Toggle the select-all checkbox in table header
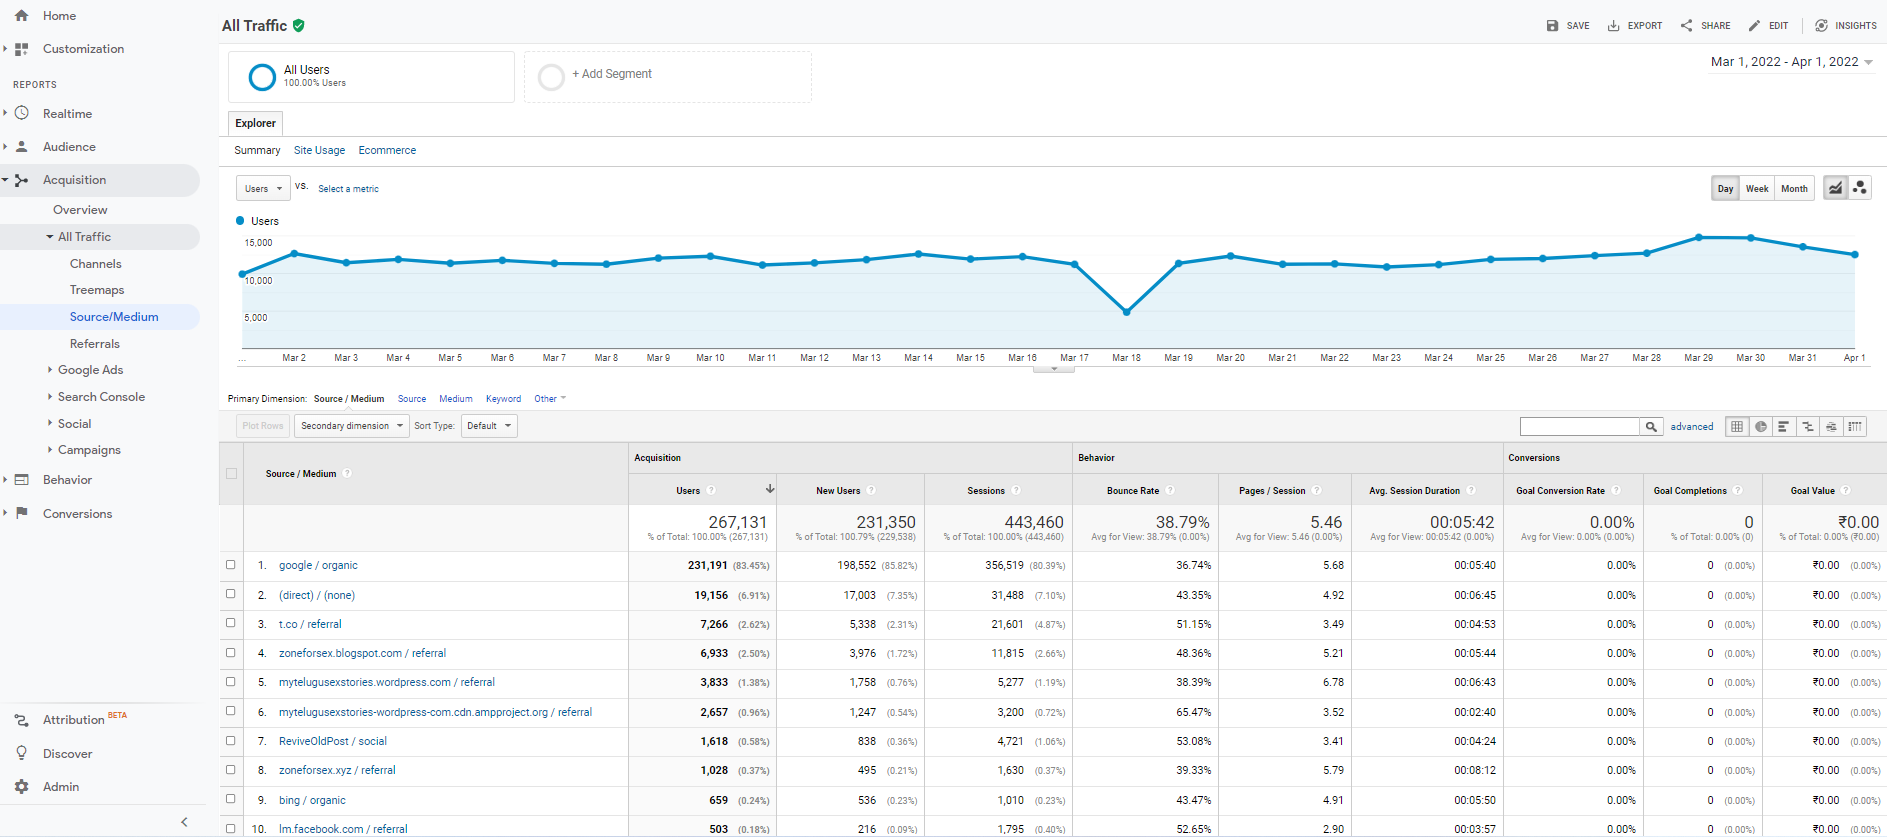 pyautogui.click(x=232, y=474)
